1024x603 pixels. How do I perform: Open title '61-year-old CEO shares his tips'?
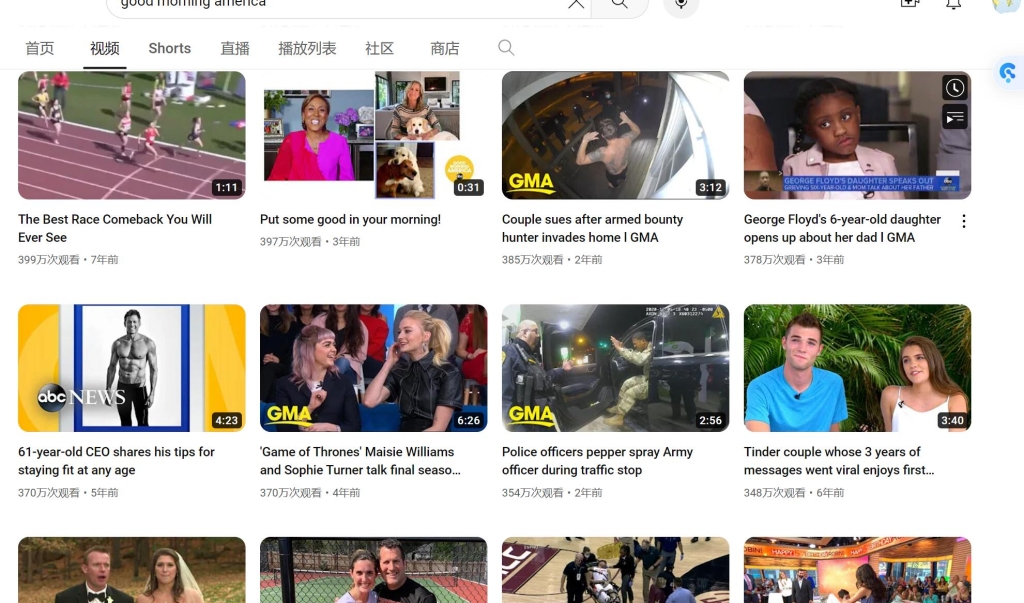tap(116, 461)
